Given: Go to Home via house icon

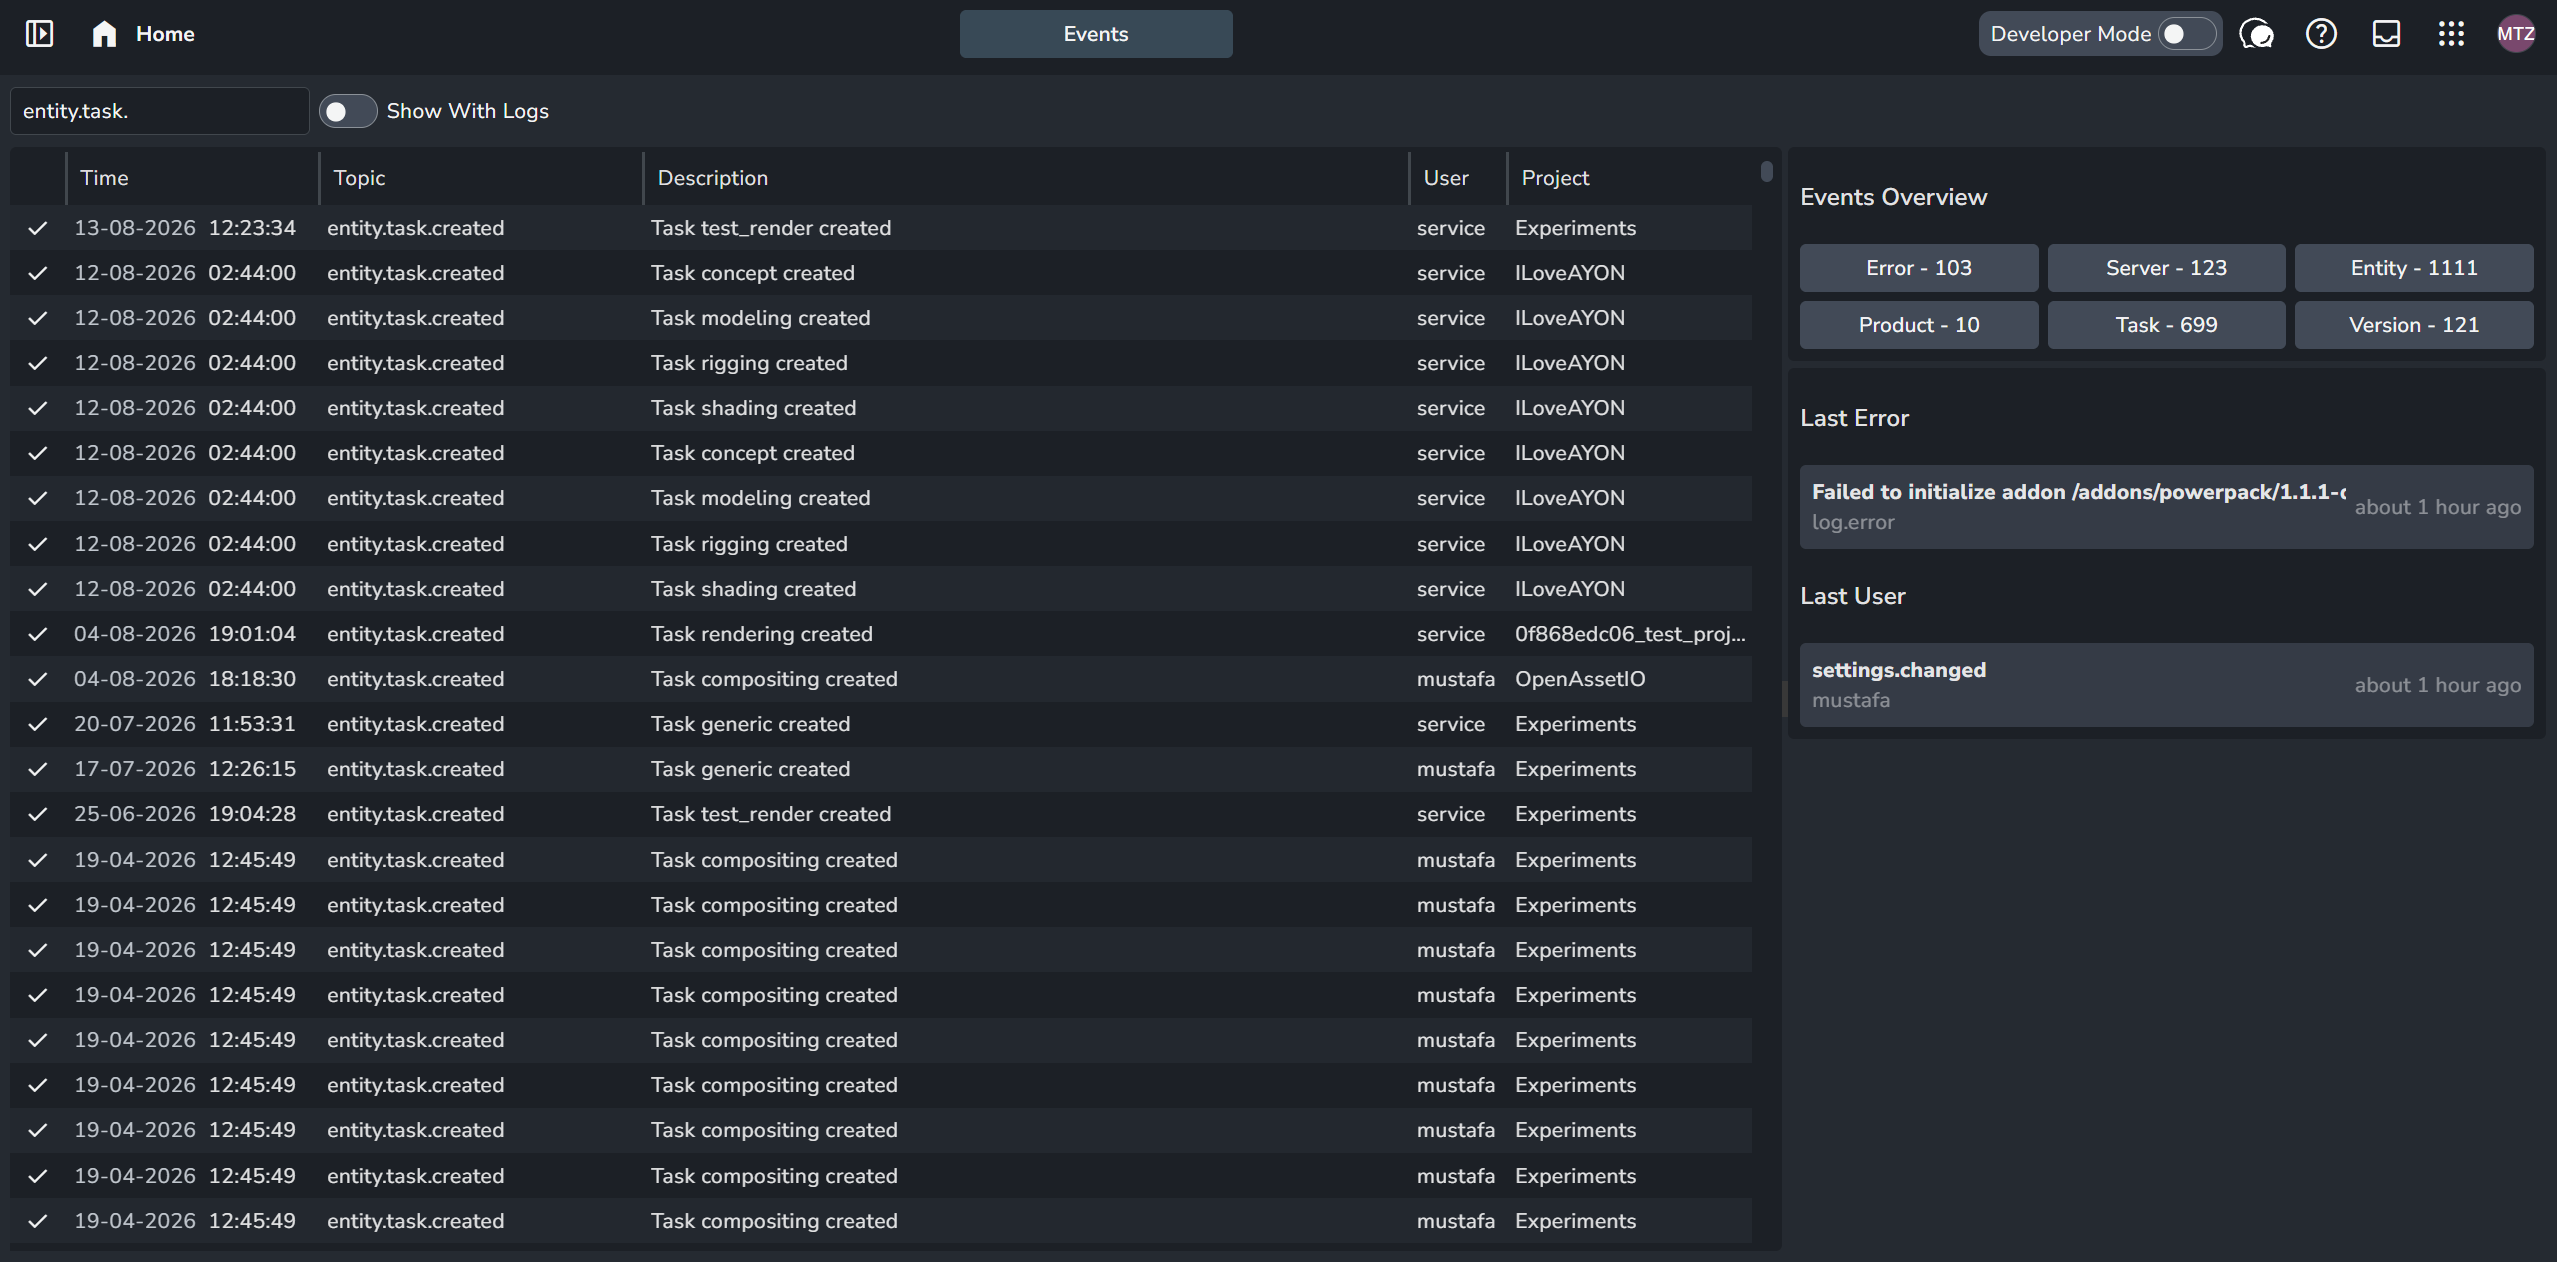Looking at the screenshot, I should point(104,34).
